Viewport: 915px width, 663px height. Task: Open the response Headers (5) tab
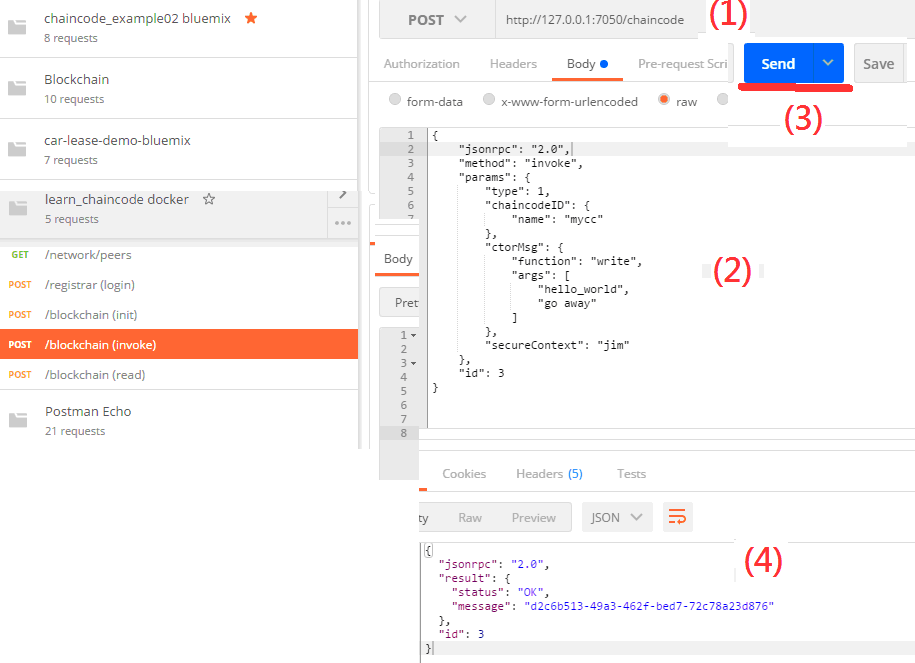pos(549,473)
